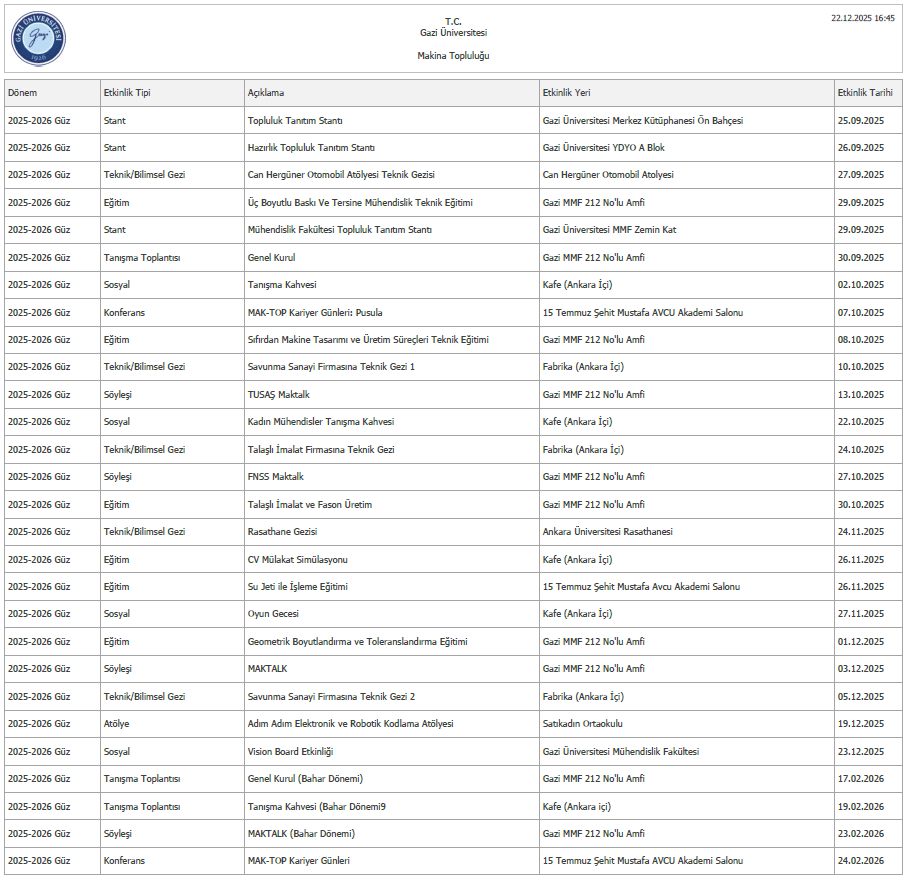Select the Topluluk Tanıtım Stantı description cell
This screenshot has width=909, height=880.
[295, 121]
